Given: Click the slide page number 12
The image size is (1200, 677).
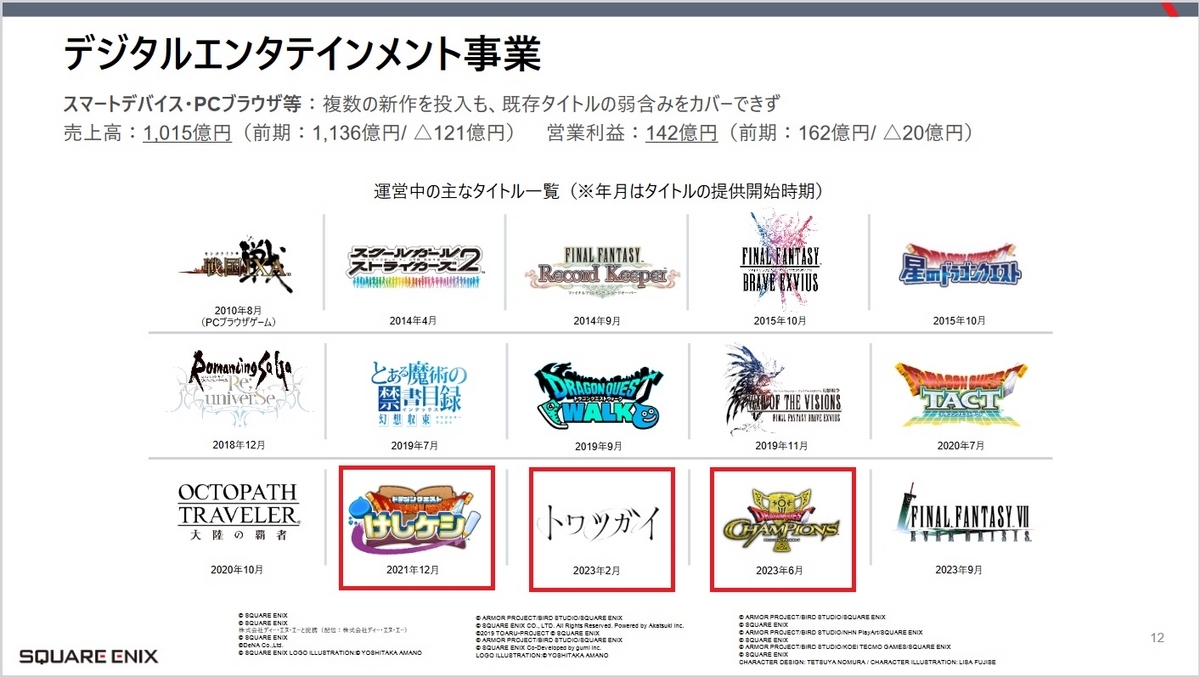Looking at the screenshot, I should [1157, 638].
